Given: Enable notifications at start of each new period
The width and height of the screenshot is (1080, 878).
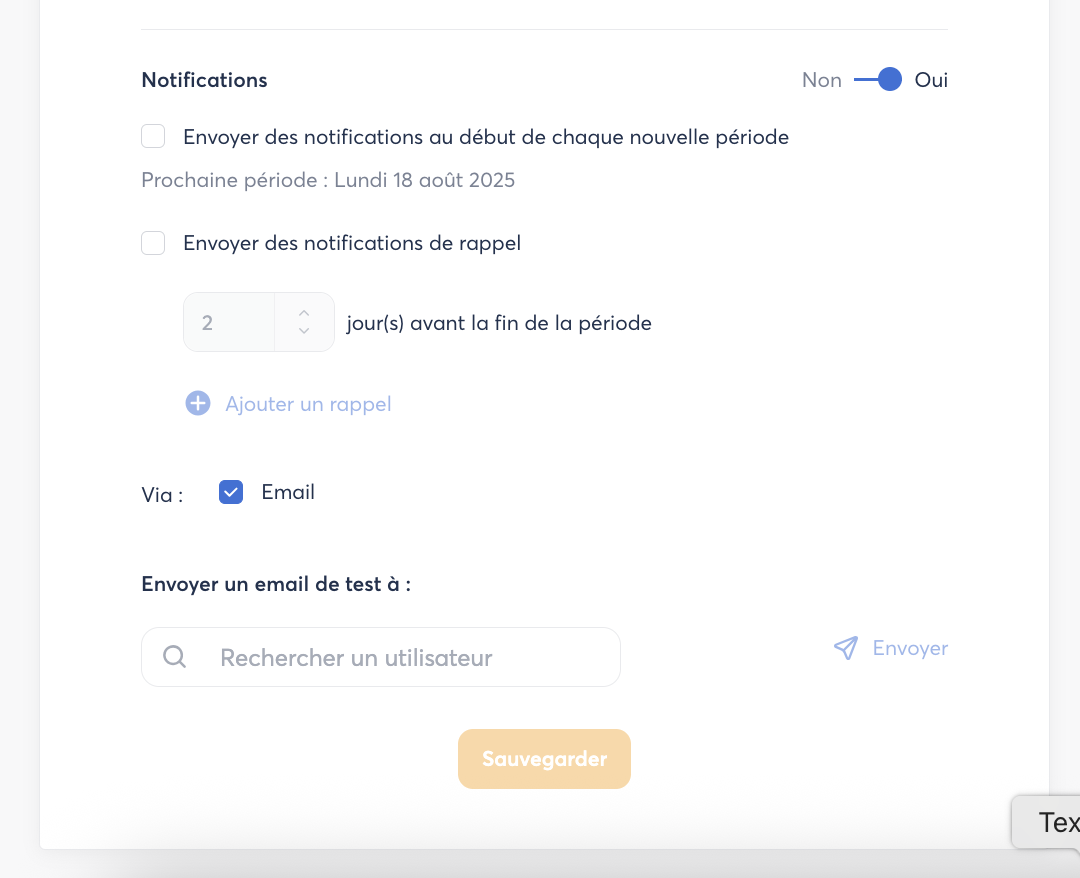Looking at the screenshot, I should click(x=153, y=137).
